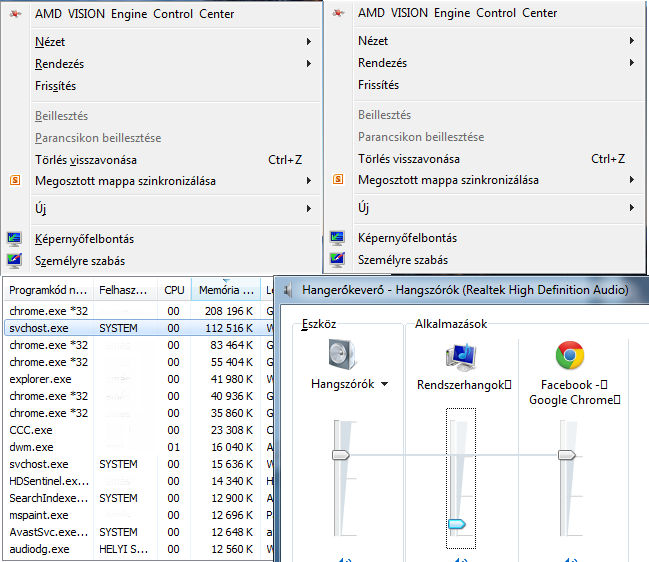Select the dwm.exe process row
The image size is (649, 562).
[x=139, y=447]
